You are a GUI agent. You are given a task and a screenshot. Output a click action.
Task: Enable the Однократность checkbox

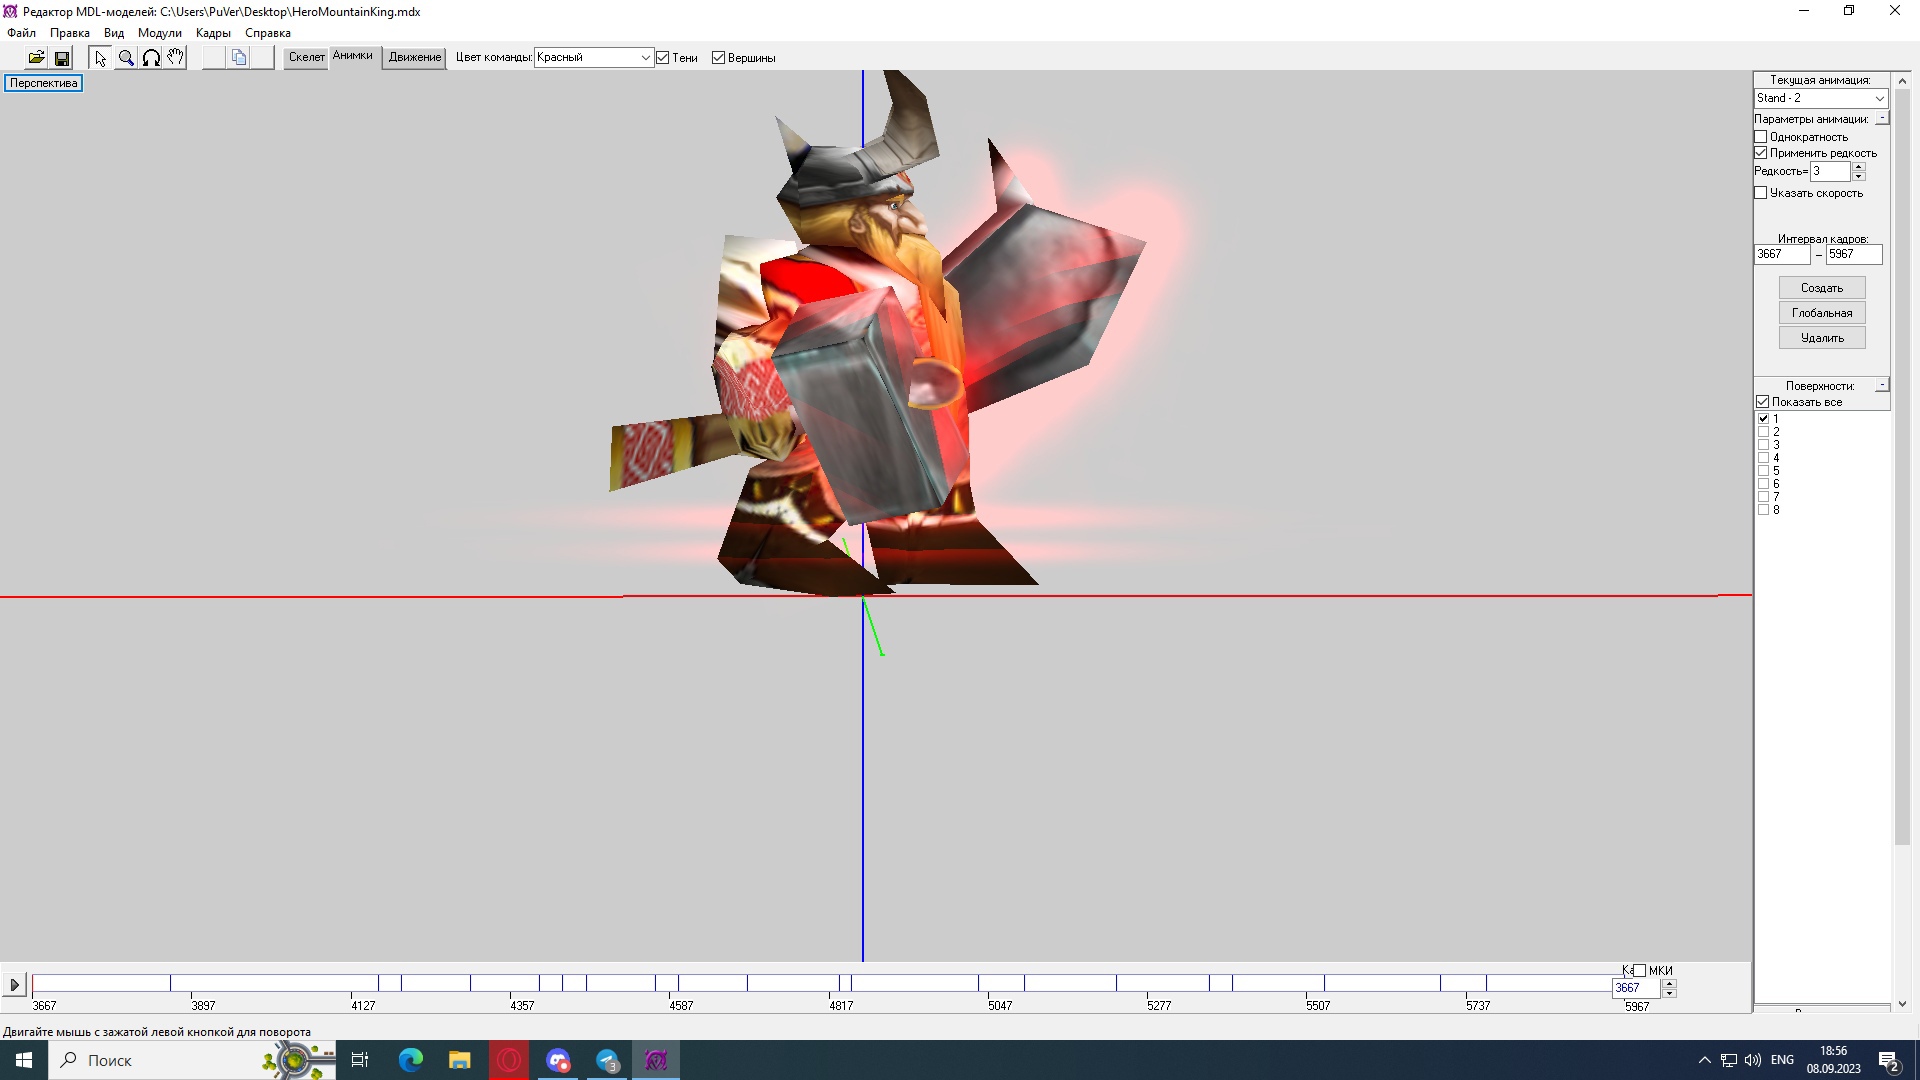point(1761,137)
